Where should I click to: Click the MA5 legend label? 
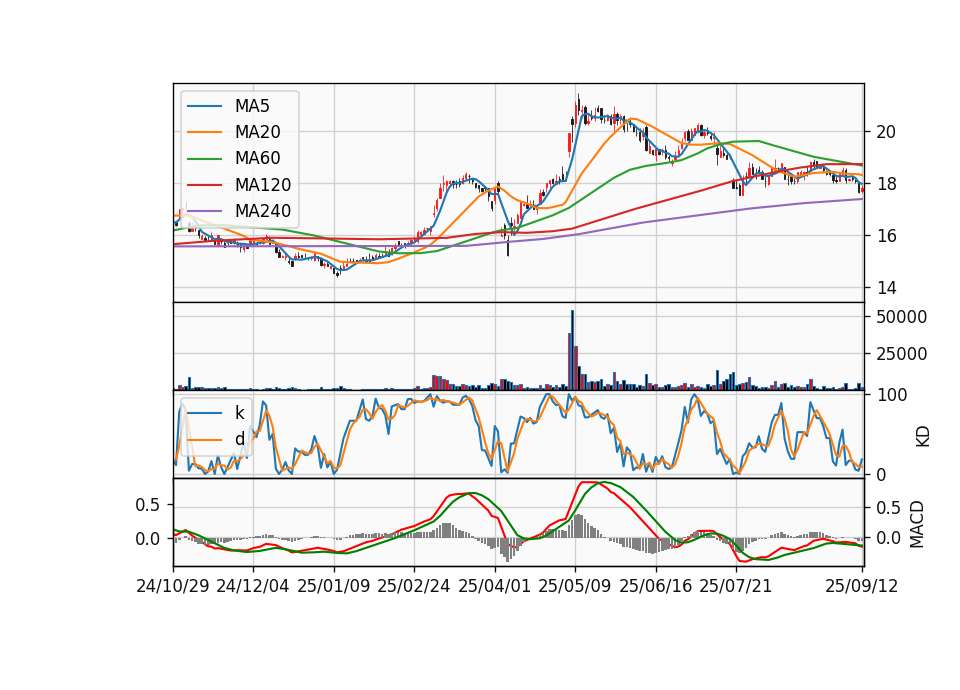pos(252,106)
